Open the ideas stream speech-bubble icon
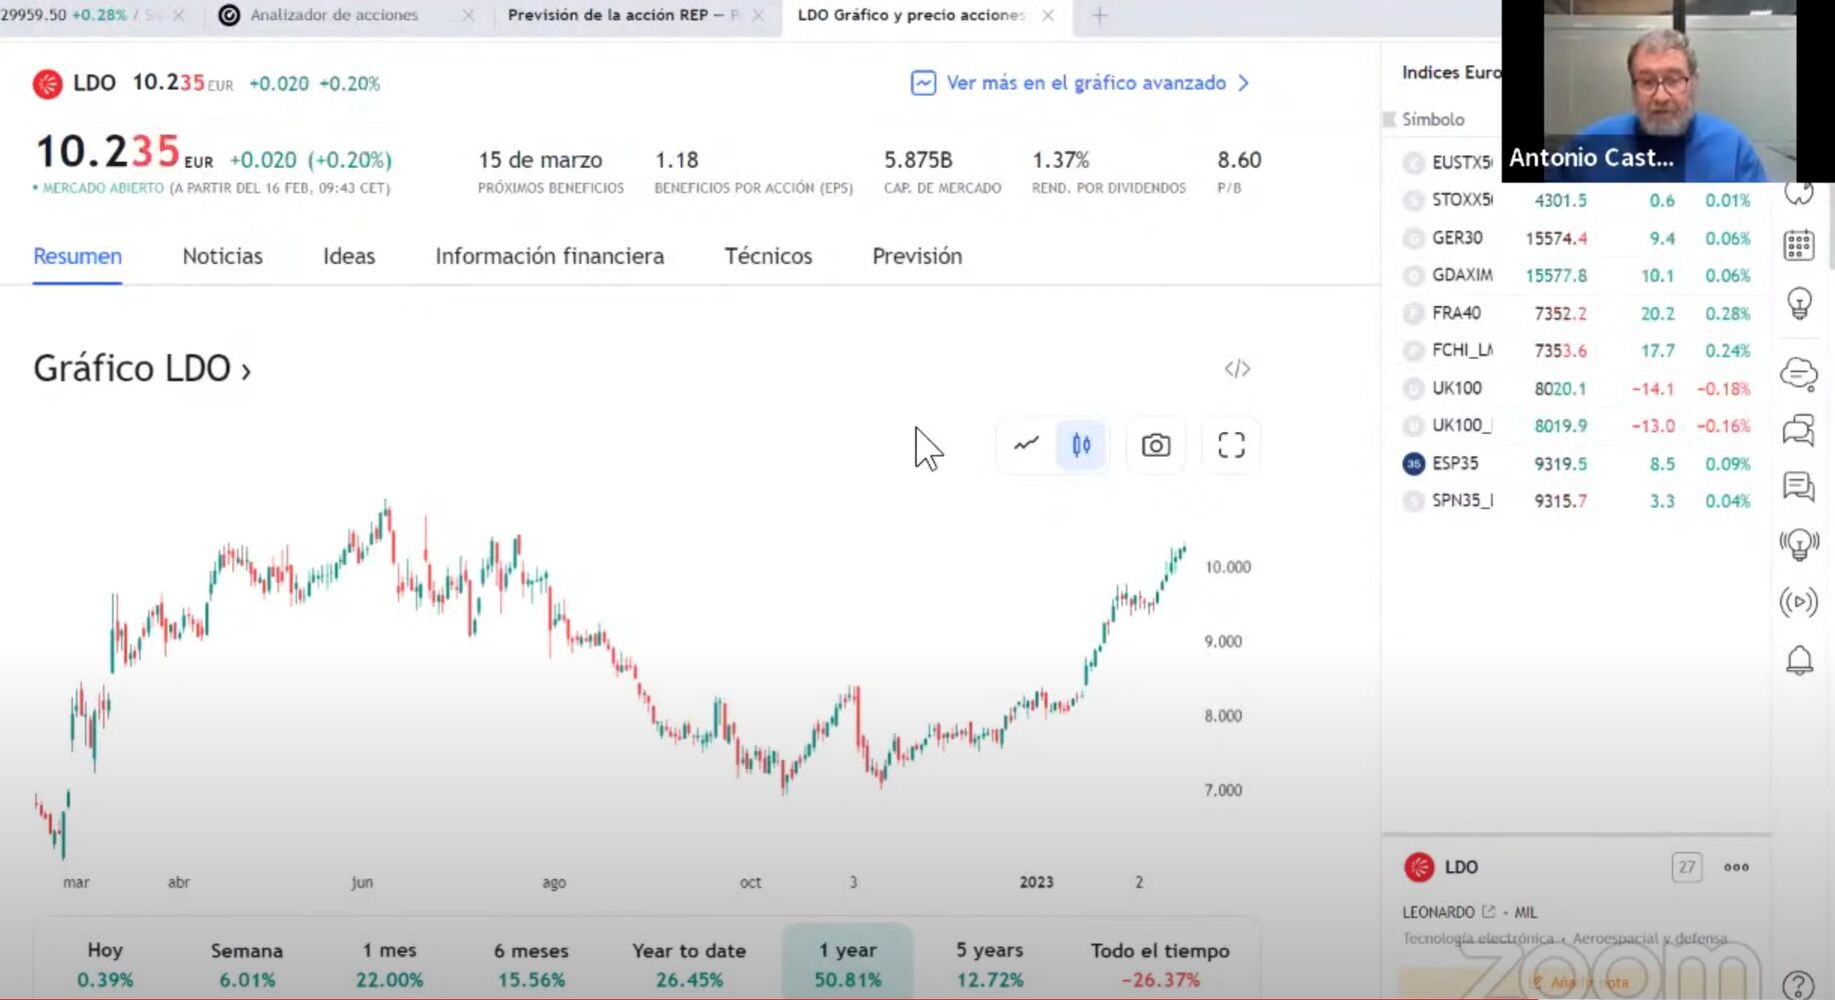Screen dimensions: 1835x1000 [1798, 487]
